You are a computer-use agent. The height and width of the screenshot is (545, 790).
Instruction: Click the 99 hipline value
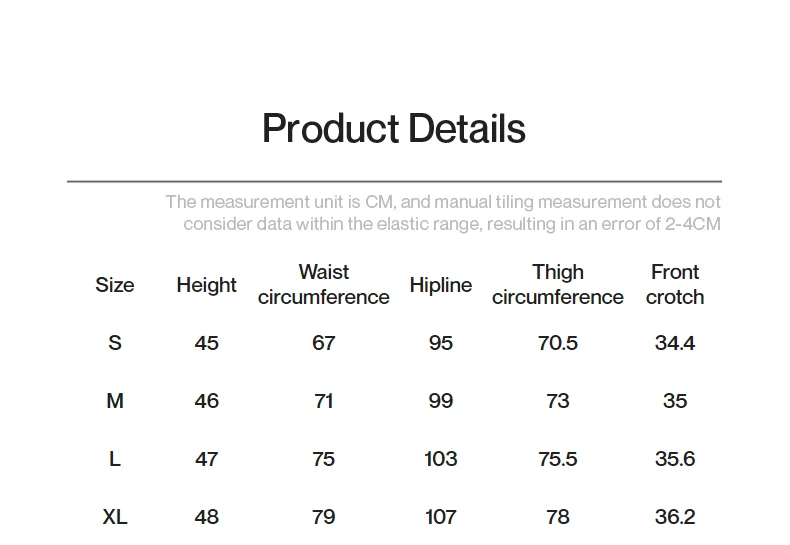(x=441, y=401)
